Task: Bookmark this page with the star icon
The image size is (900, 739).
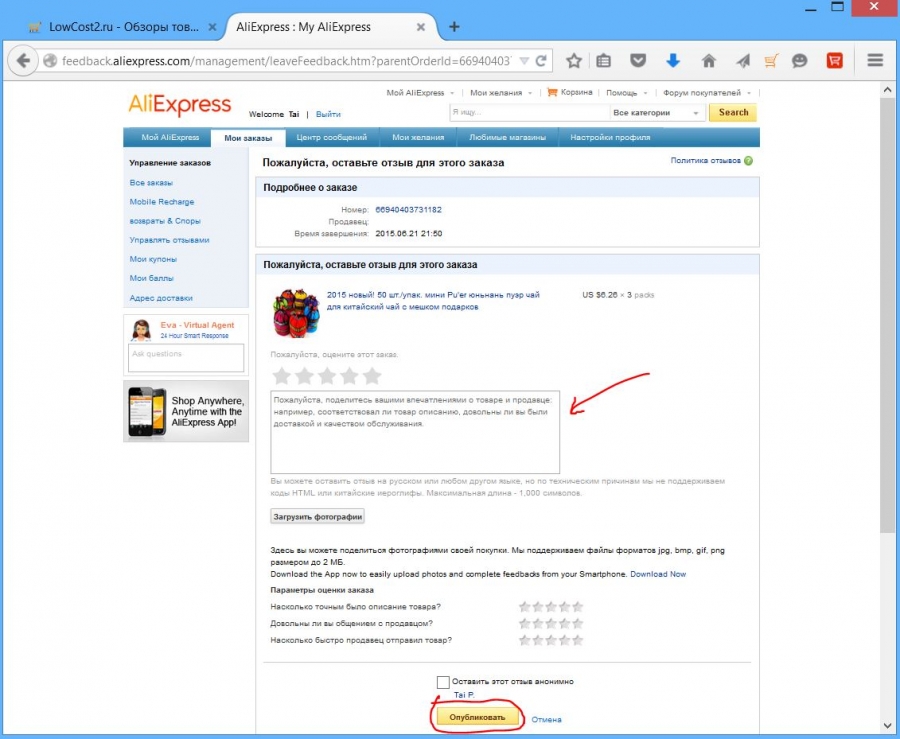Action: (573, 60)
